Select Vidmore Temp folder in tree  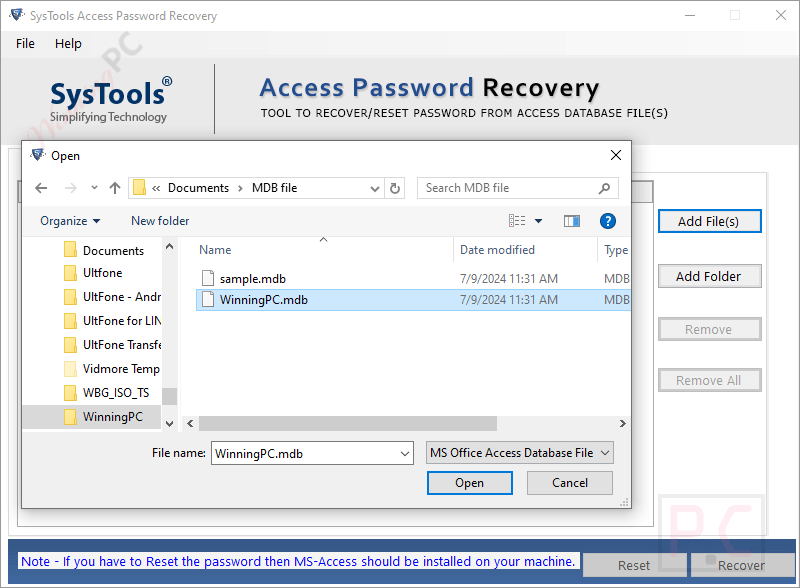[x=112, y=369]
